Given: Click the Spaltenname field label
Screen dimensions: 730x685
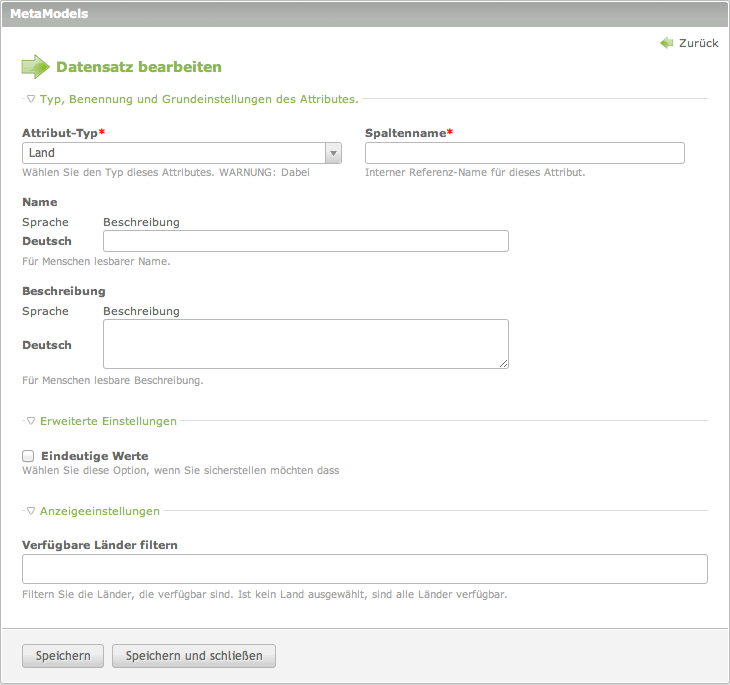Looking at the screenshot, I should 405,133.
